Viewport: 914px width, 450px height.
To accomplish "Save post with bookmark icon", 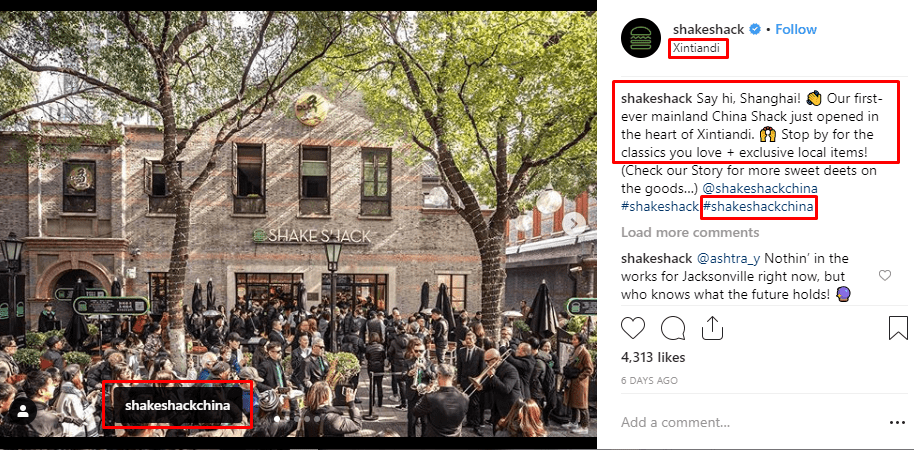I will [898, 328].
